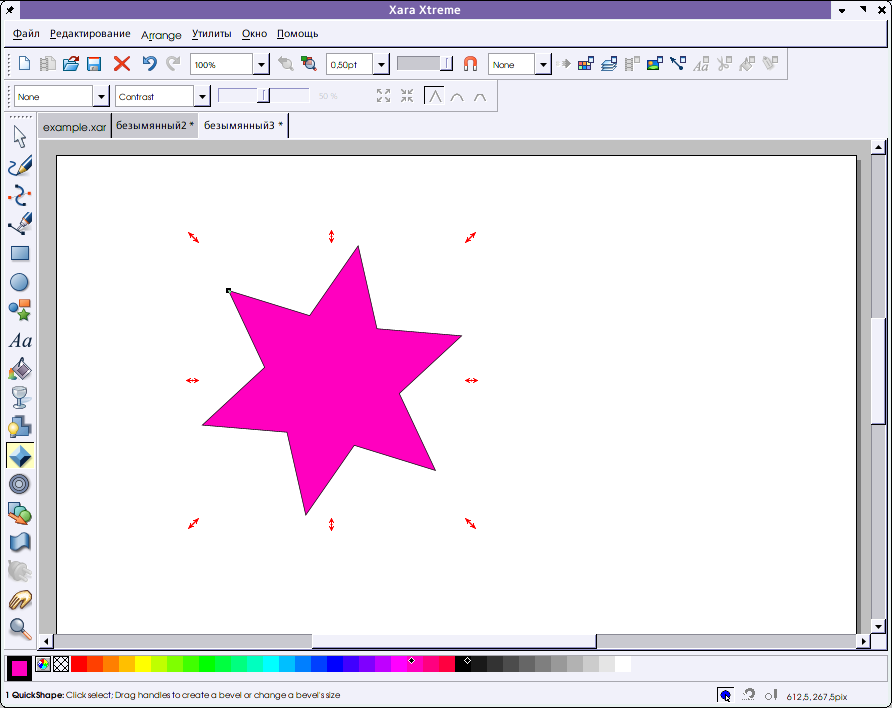Click the red Delete X icon

pyautogui.click(x=122, y=64)
